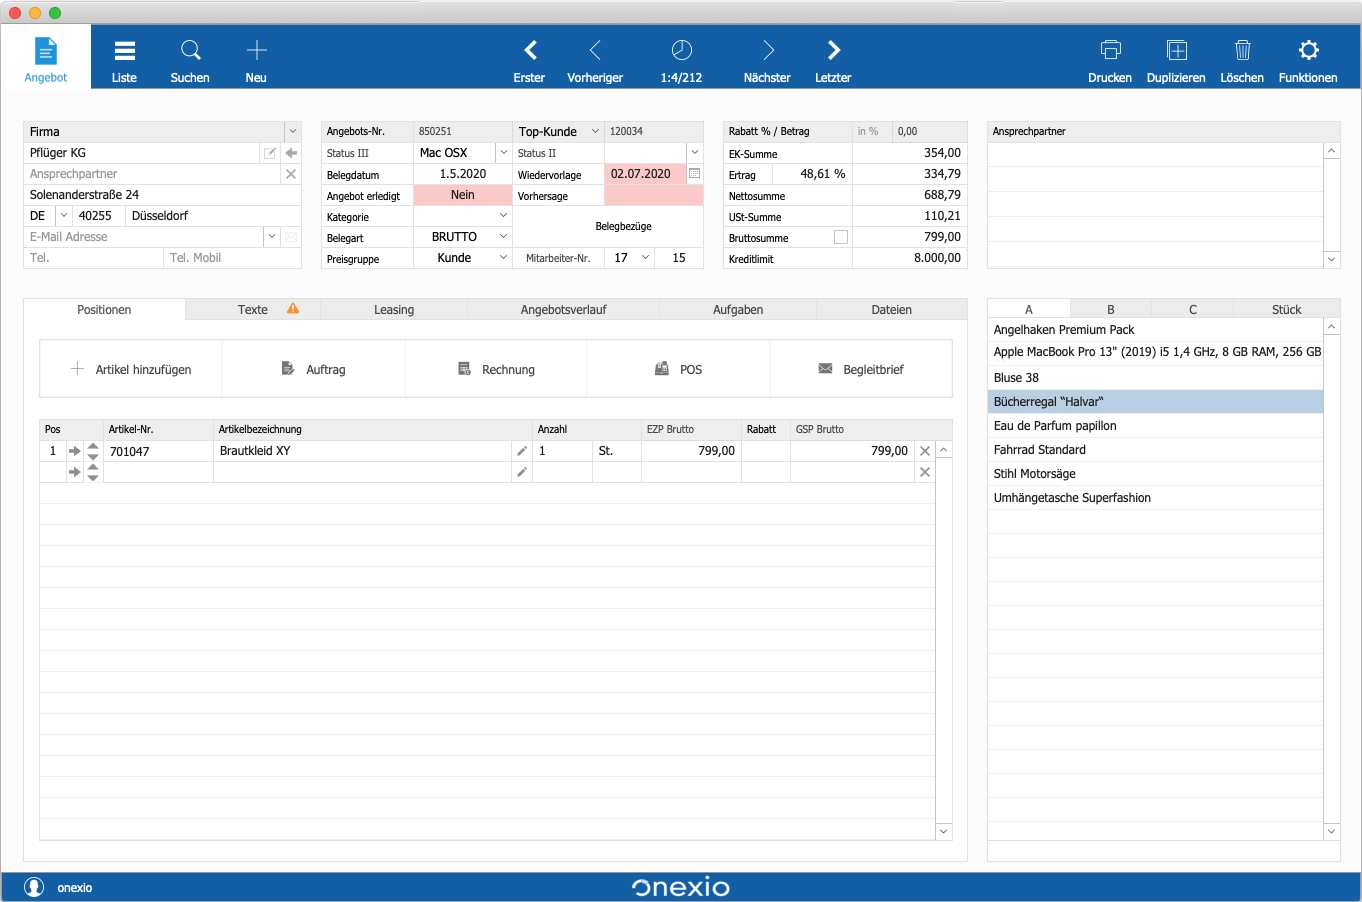
Task: Click the down arrow of the article list scrollbar
Action: pyautogui.click(x=1332, y=831)
